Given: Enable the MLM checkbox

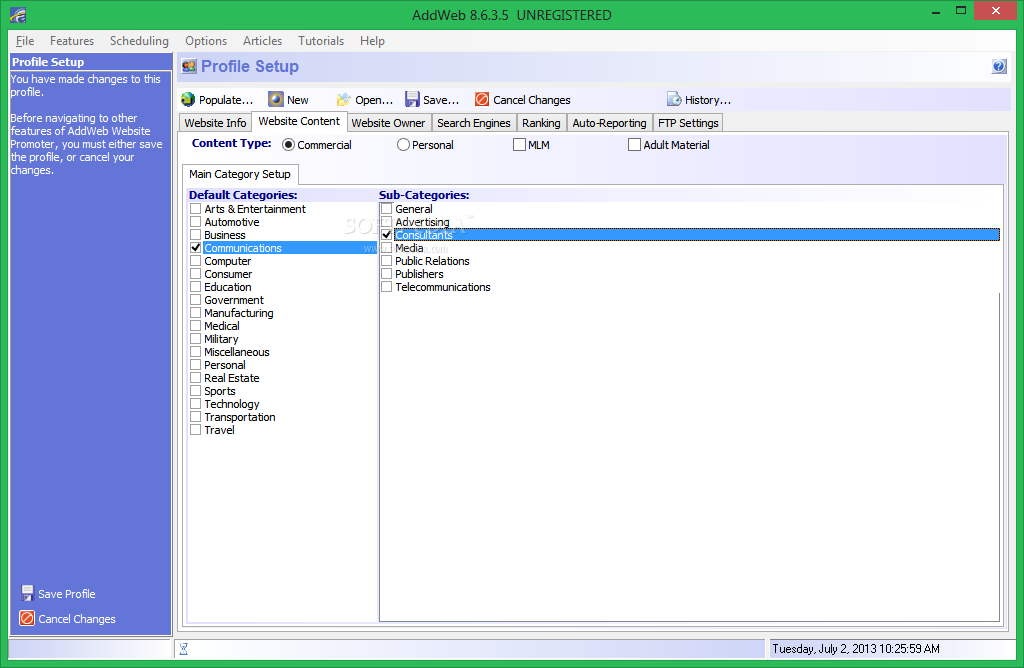Looking at the screenshot, I should click(519, 144).
